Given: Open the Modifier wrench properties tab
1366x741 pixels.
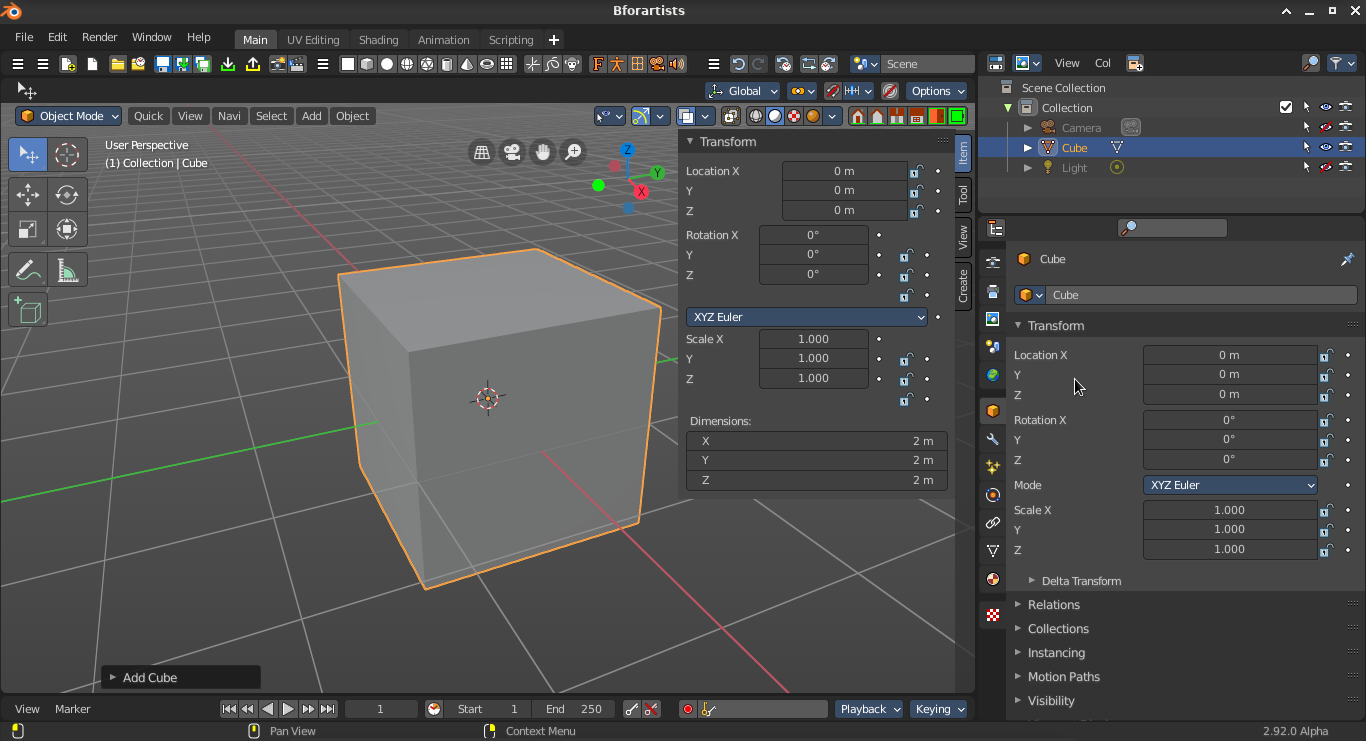Looking at the screenshot, I should [992, 439].
